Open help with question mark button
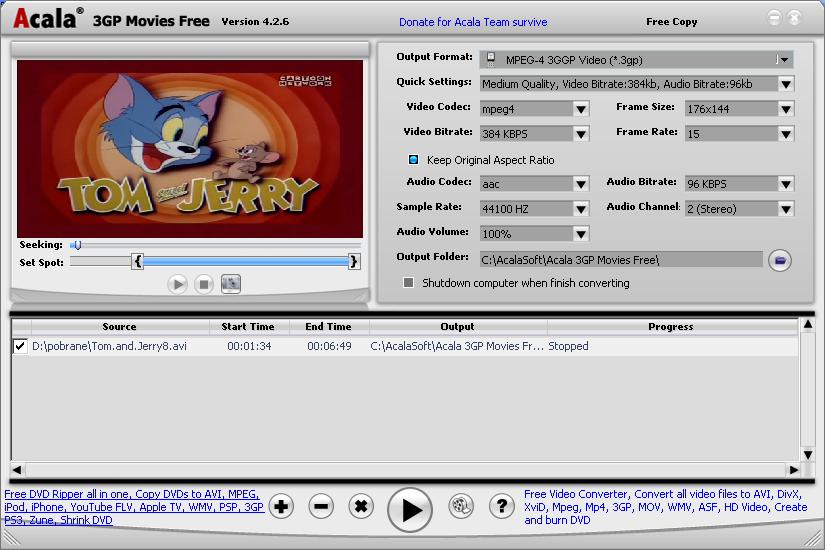This screenshot has height=550, width=825. (501, 506)
